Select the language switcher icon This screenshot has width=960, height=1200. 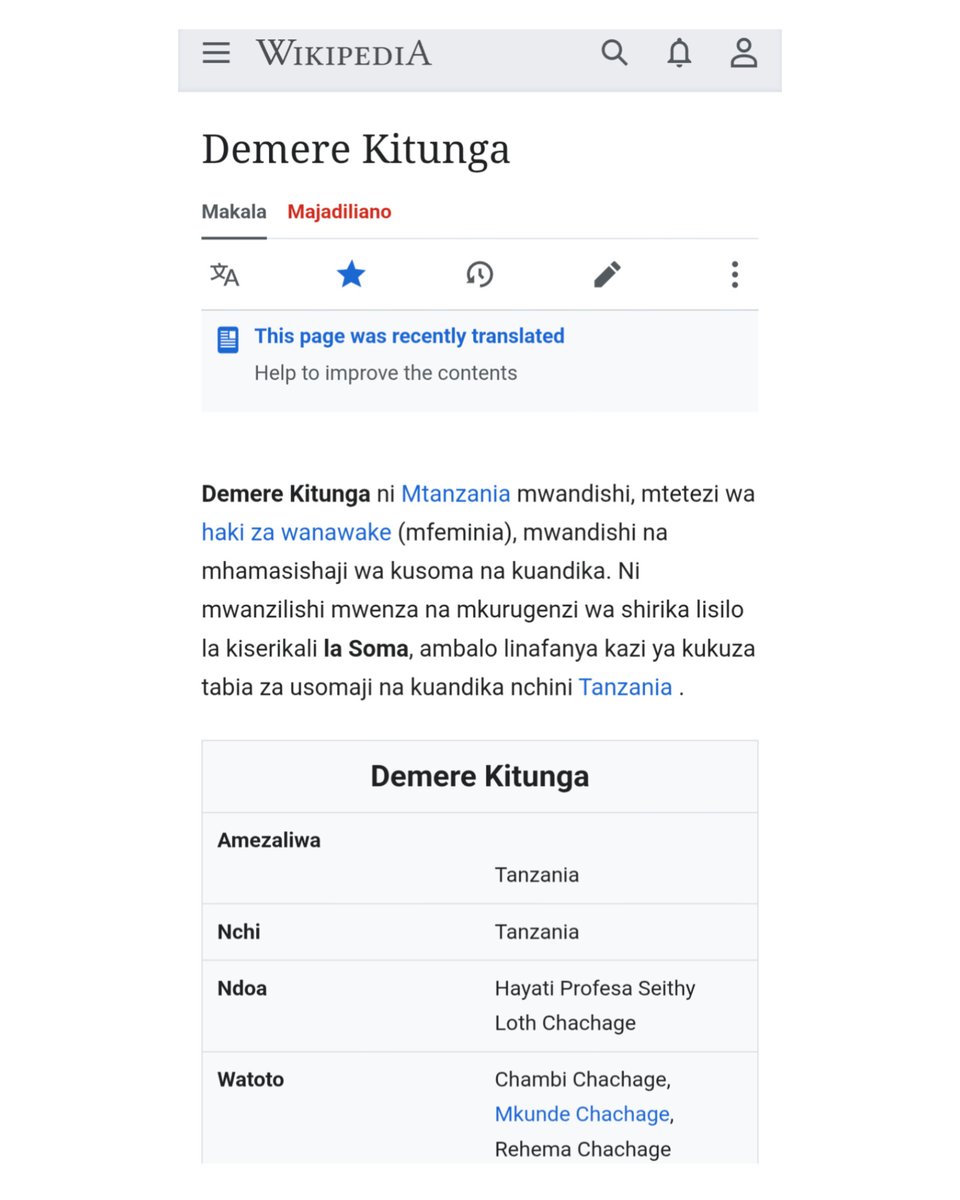224,274
